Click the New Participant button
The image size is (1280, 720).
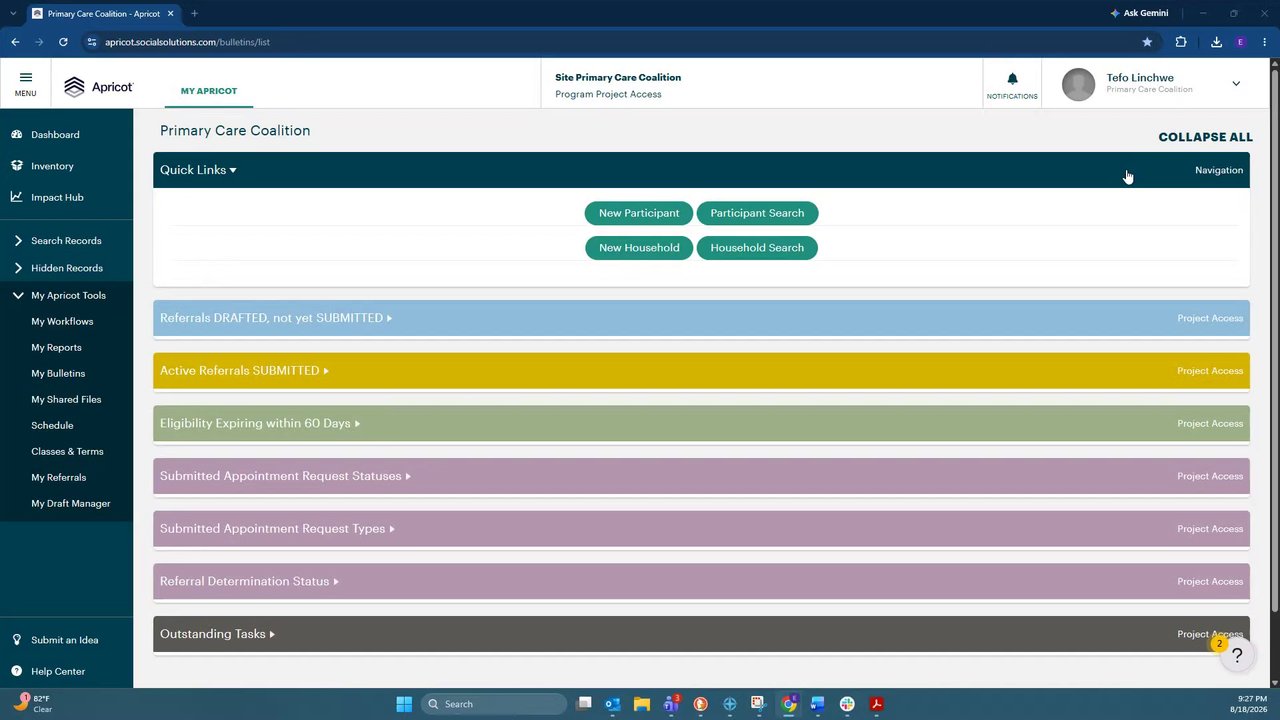tap(639, 213)
